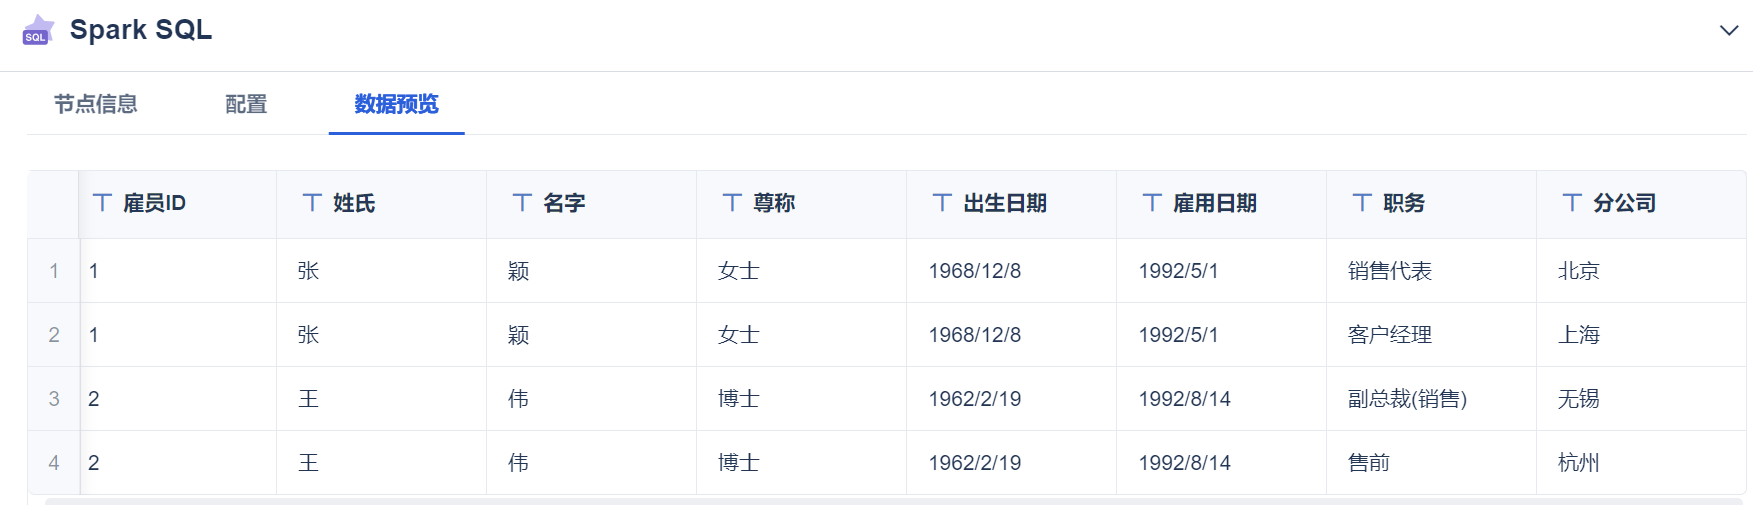Collapse the Spark SQL panel chevron

coord(1728,31)
